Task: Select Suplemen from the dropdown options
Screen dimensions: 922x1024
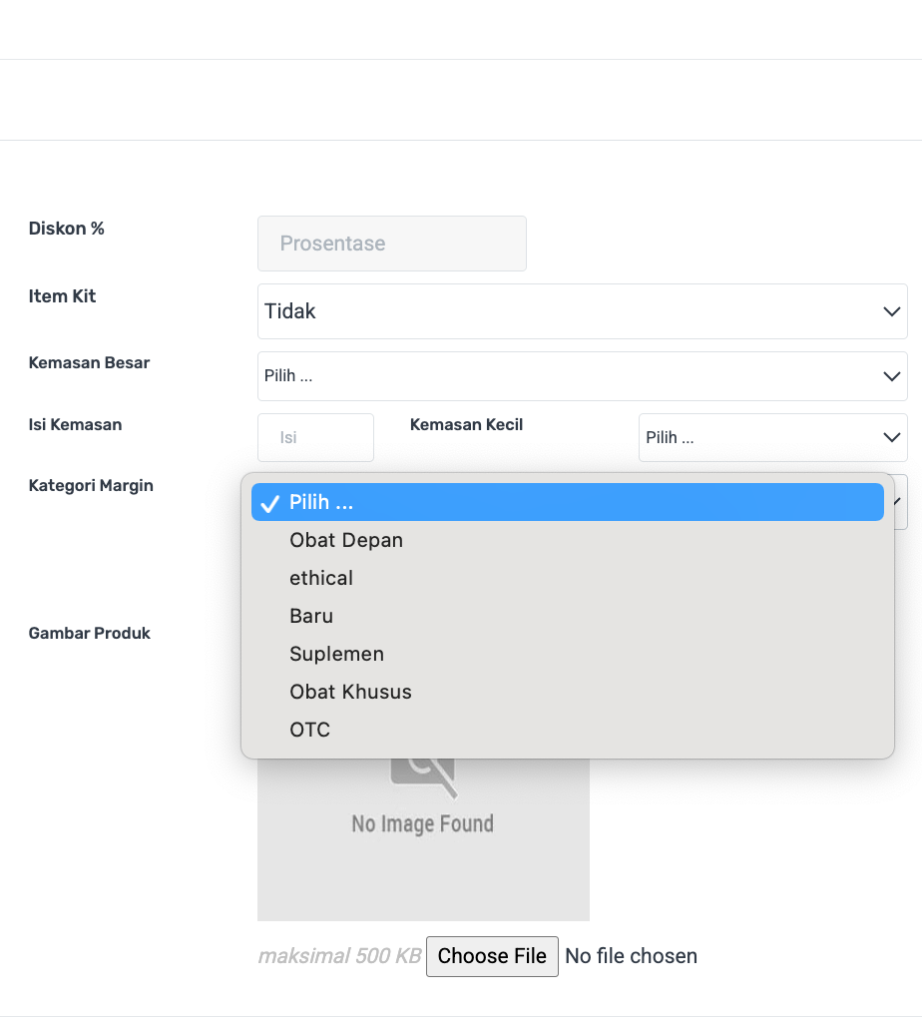Action: click(337, 654)
